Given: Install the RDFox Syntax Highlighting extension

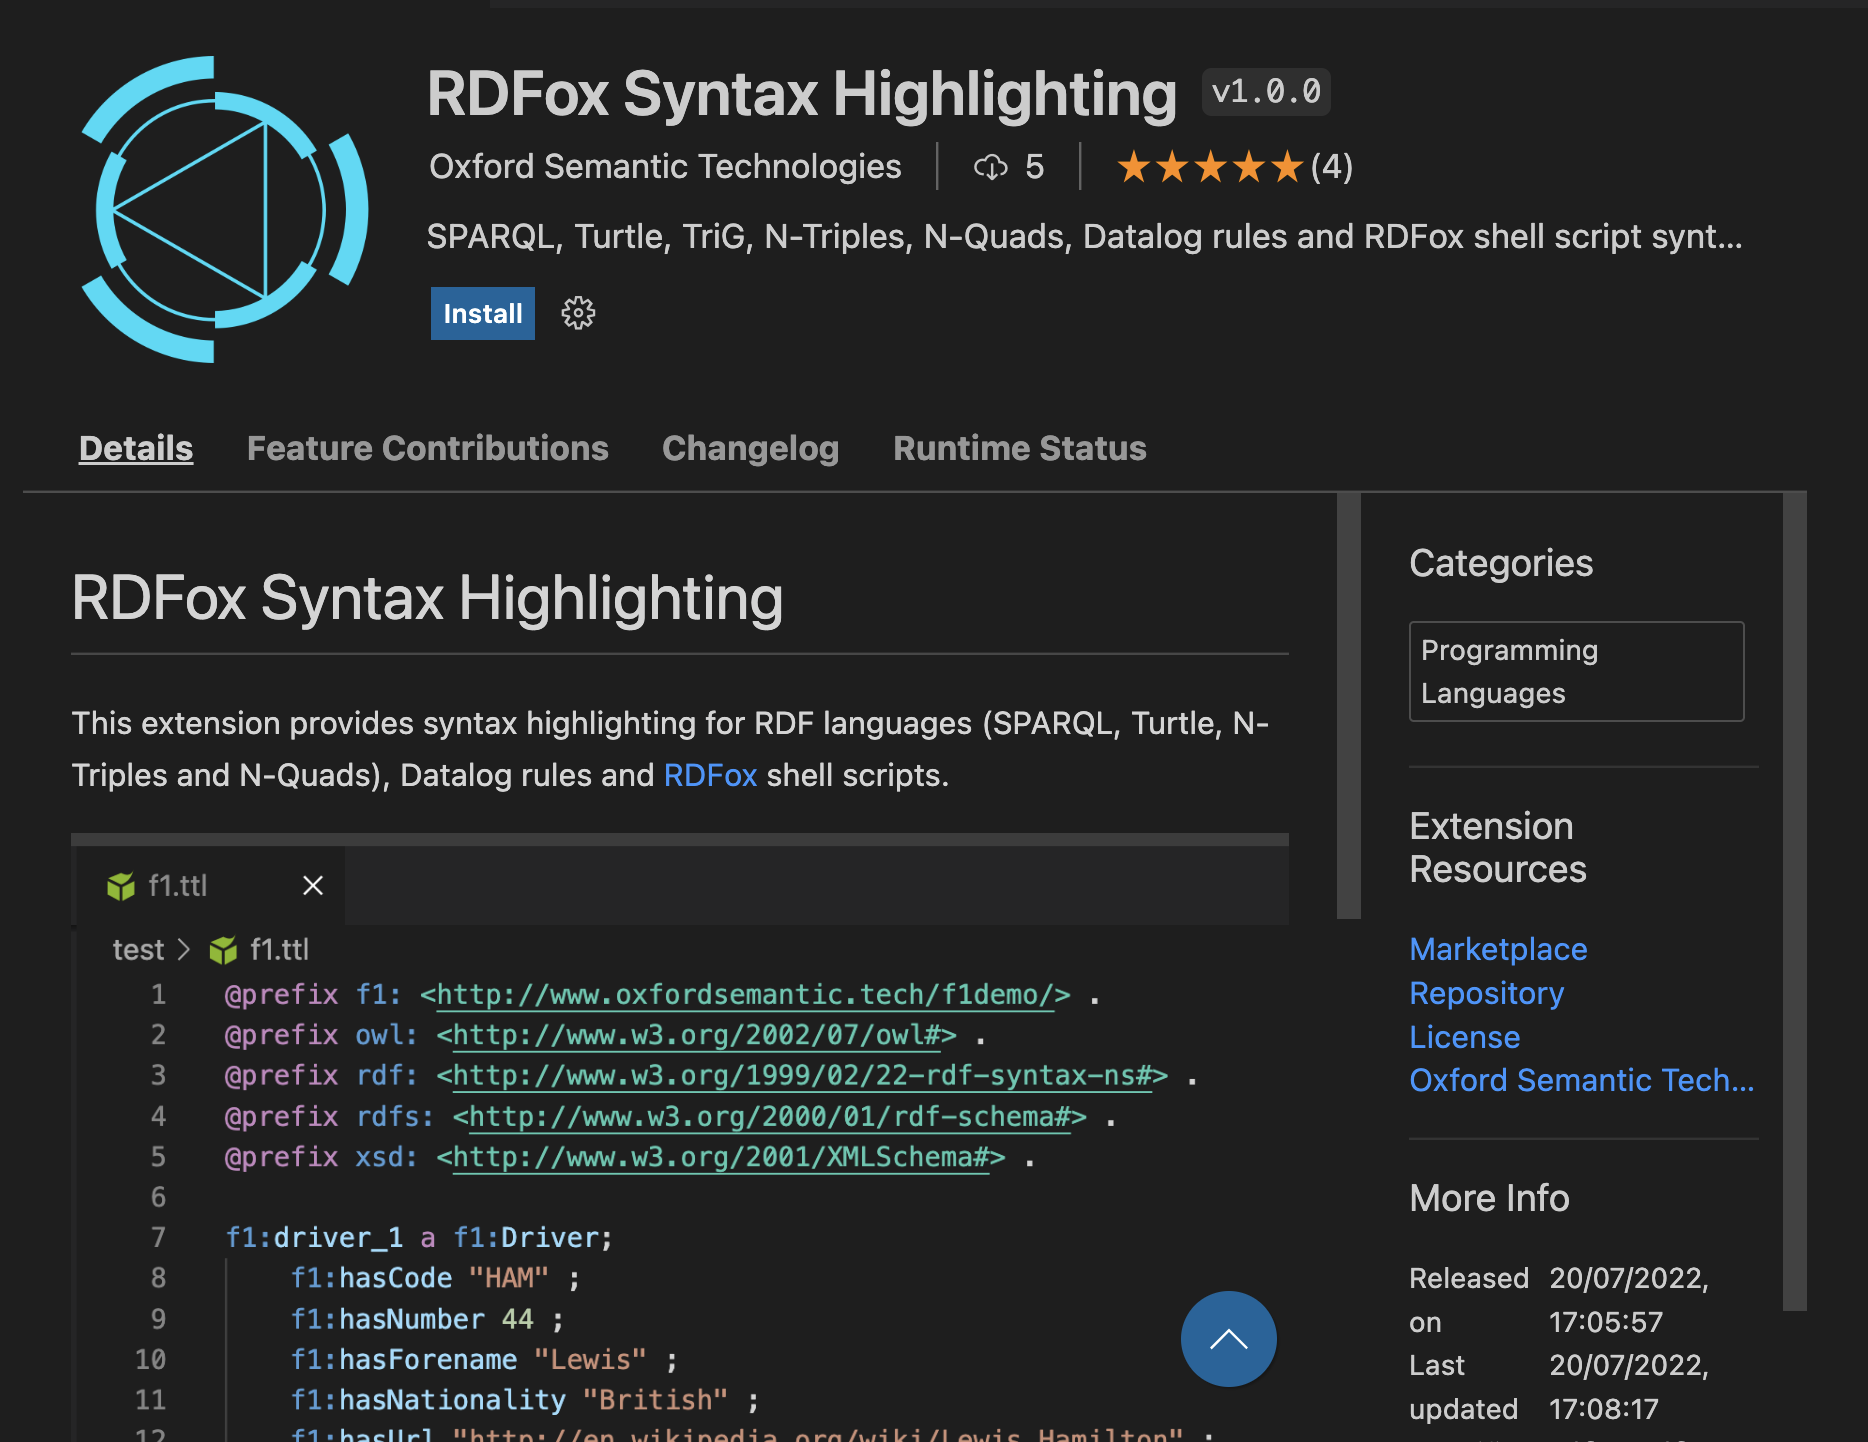Looking at the screenshot, I should click(482, 313).
